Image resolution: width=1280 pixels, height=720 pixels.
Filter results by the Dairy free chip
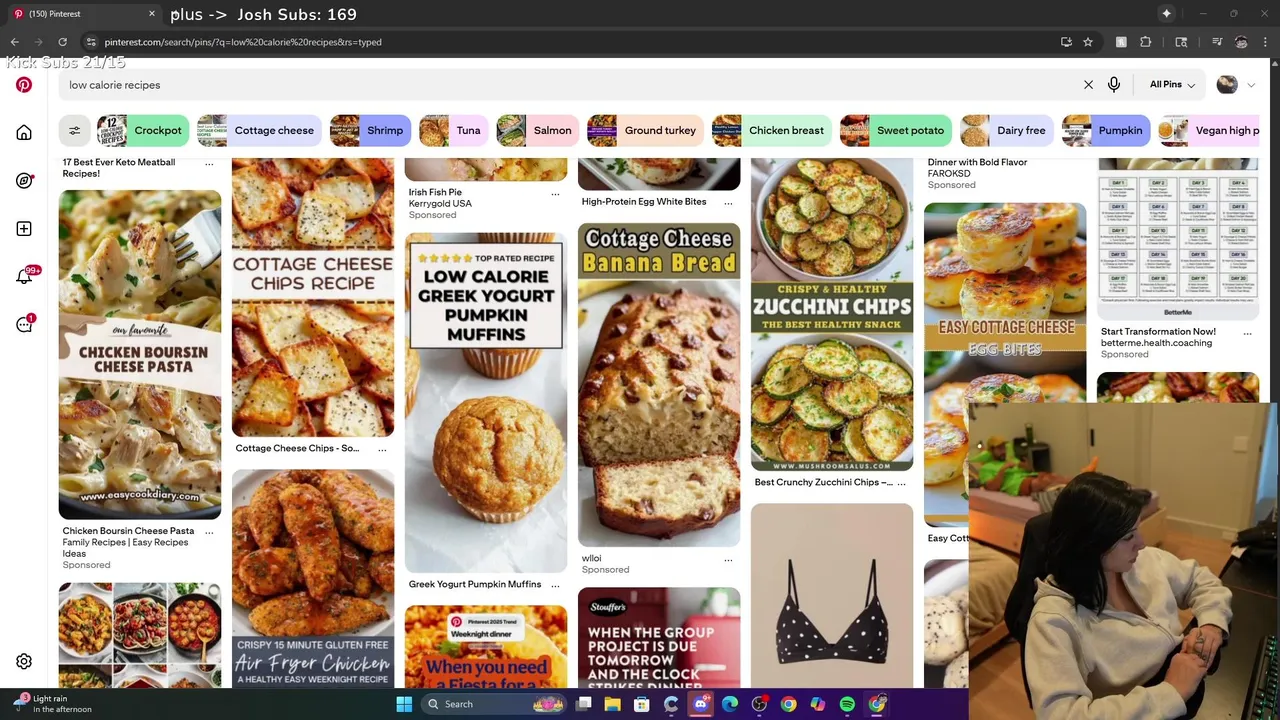point(1006,130)
